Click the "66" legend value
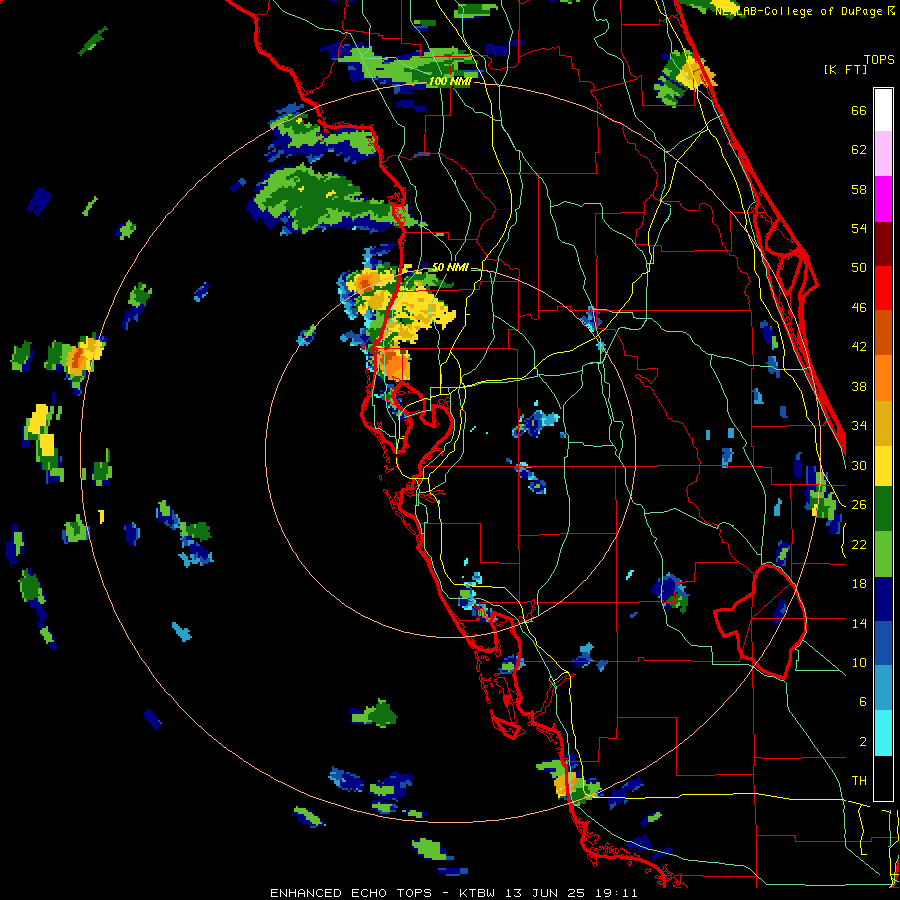900x900 pixels. [x=859, y=111]
